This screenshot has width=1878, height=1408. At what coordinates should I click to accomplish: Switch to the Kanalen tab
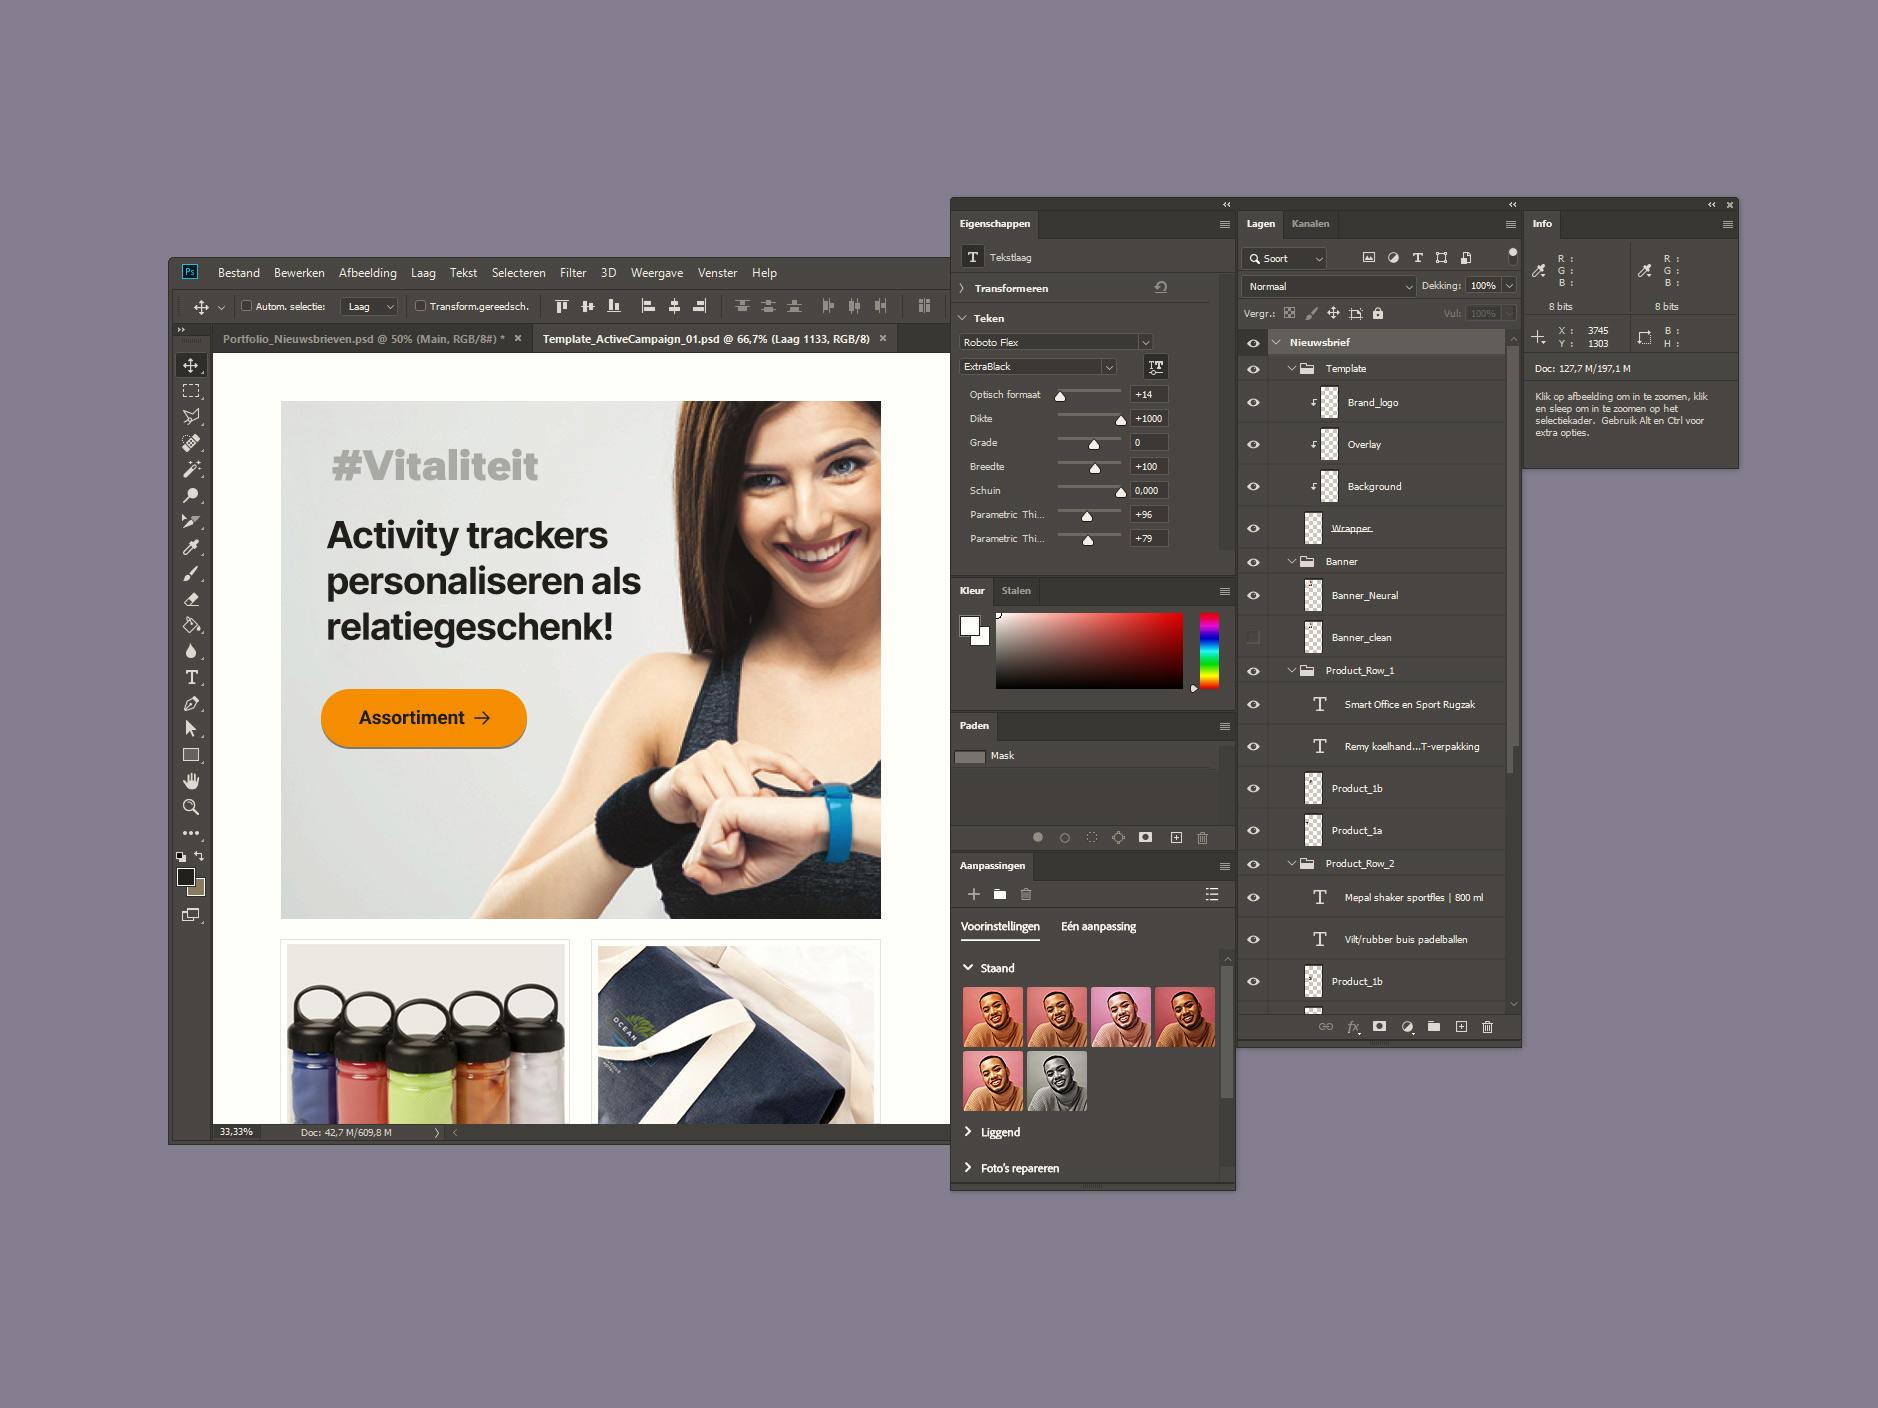coord(1310,224)
